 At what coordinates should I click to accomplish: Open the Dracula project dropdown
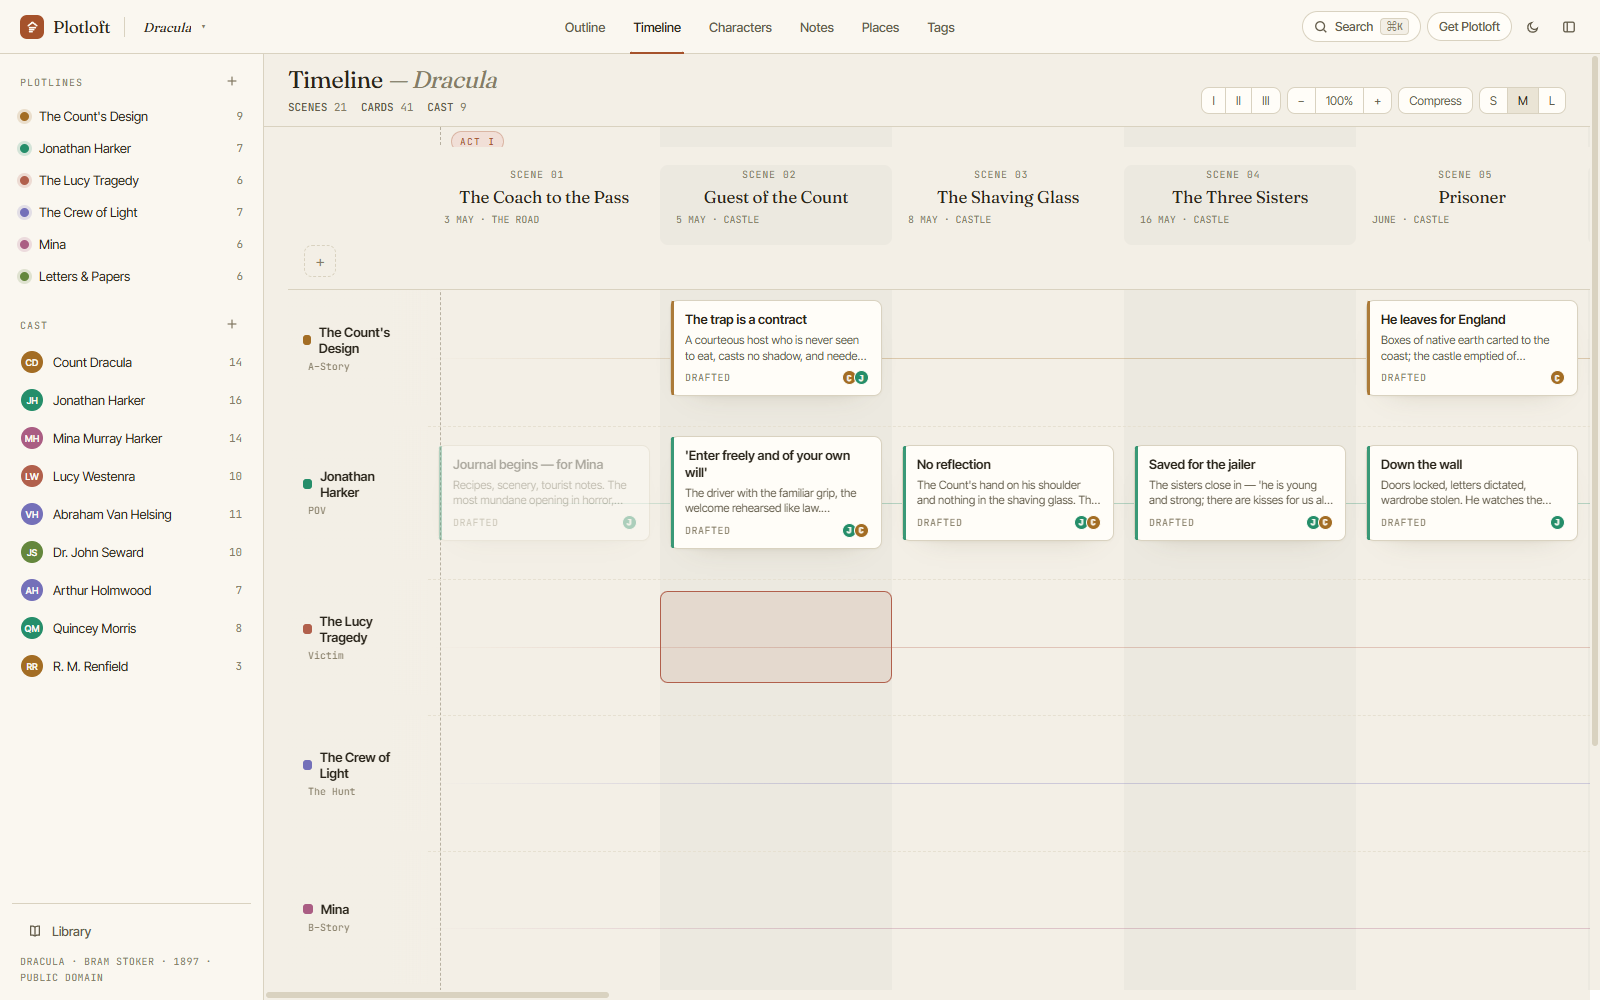point(175,27)
